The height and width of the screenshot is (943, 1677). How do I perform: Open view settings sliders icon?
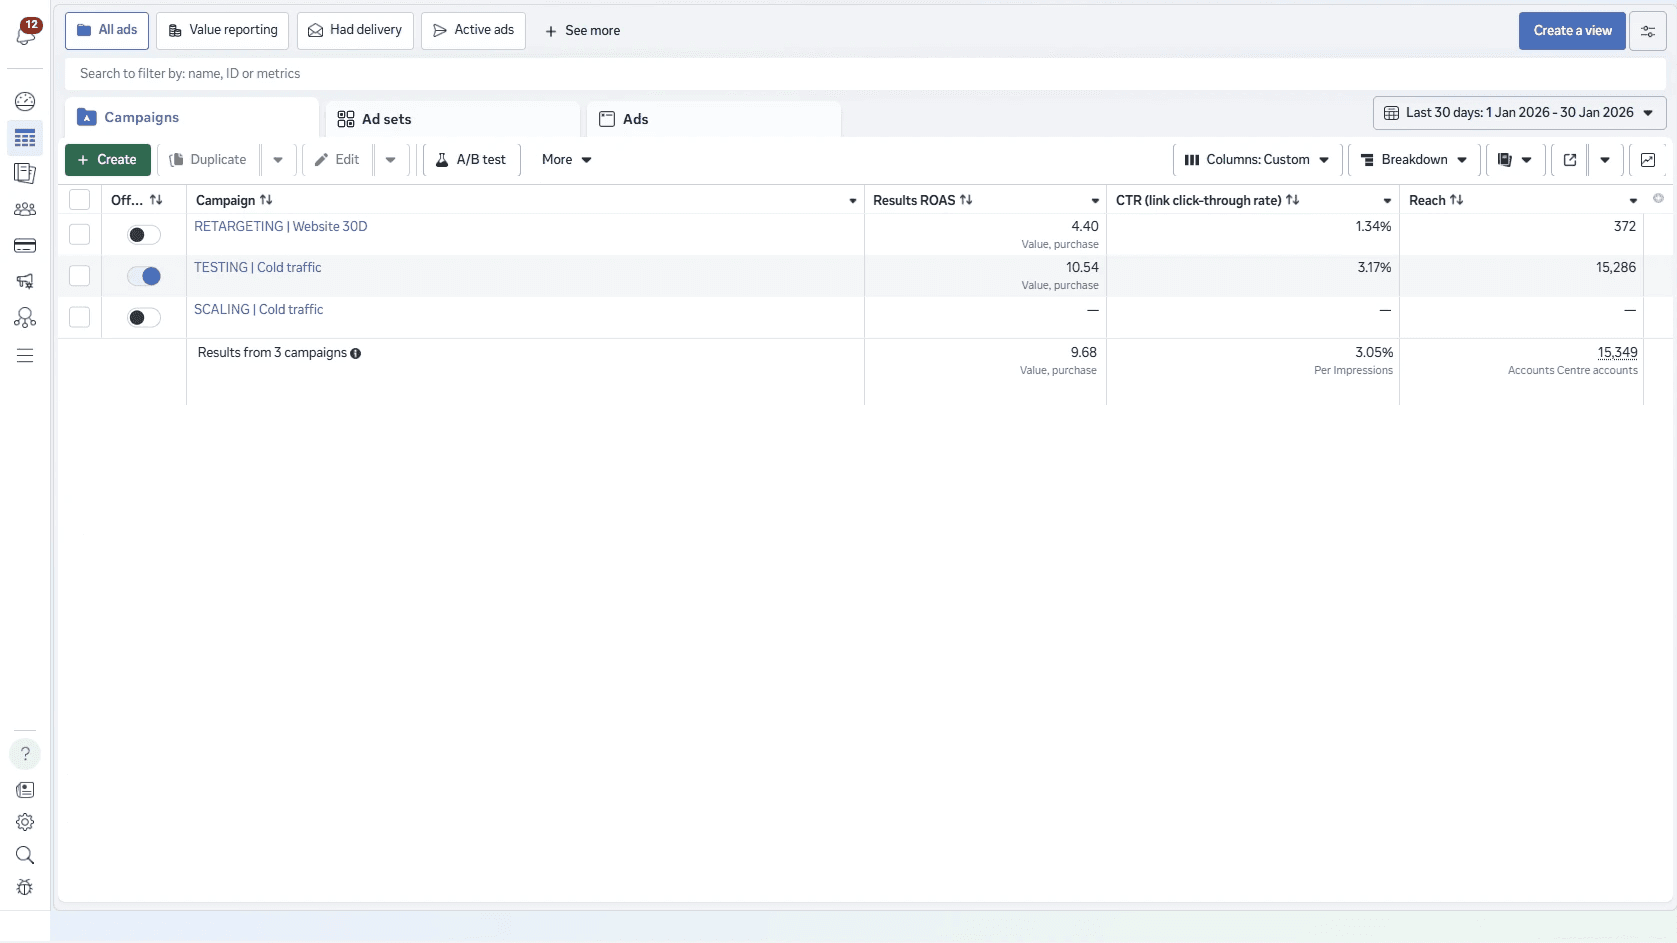1648,31
